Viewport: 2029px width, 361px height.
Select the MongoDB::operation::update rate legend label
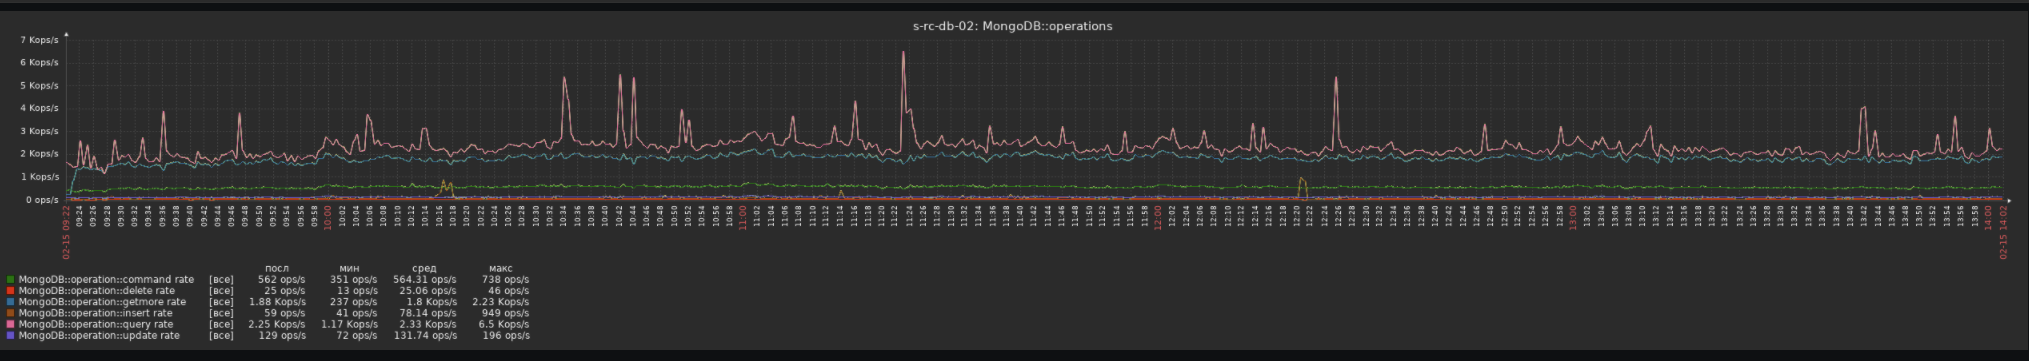click(x=99, y=336)
